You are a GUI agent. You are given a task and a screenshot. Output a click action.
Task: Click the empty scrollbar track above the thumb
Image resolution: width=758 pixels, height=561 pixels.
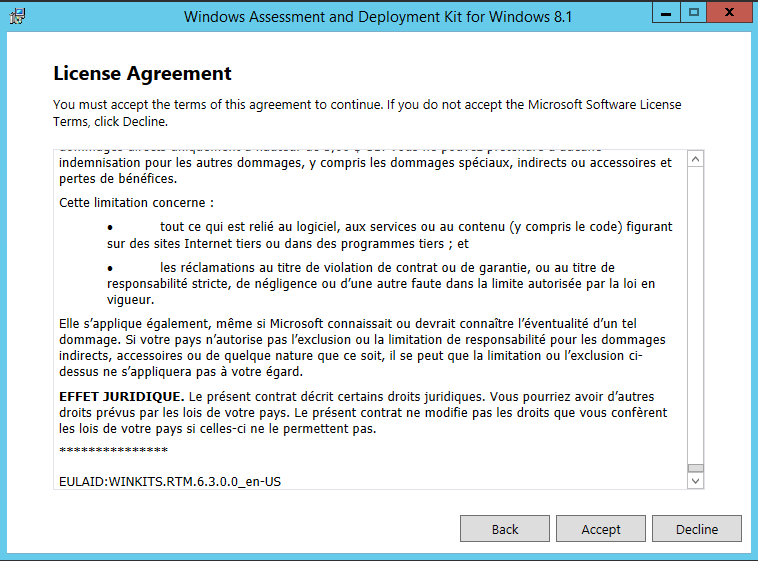696,315
